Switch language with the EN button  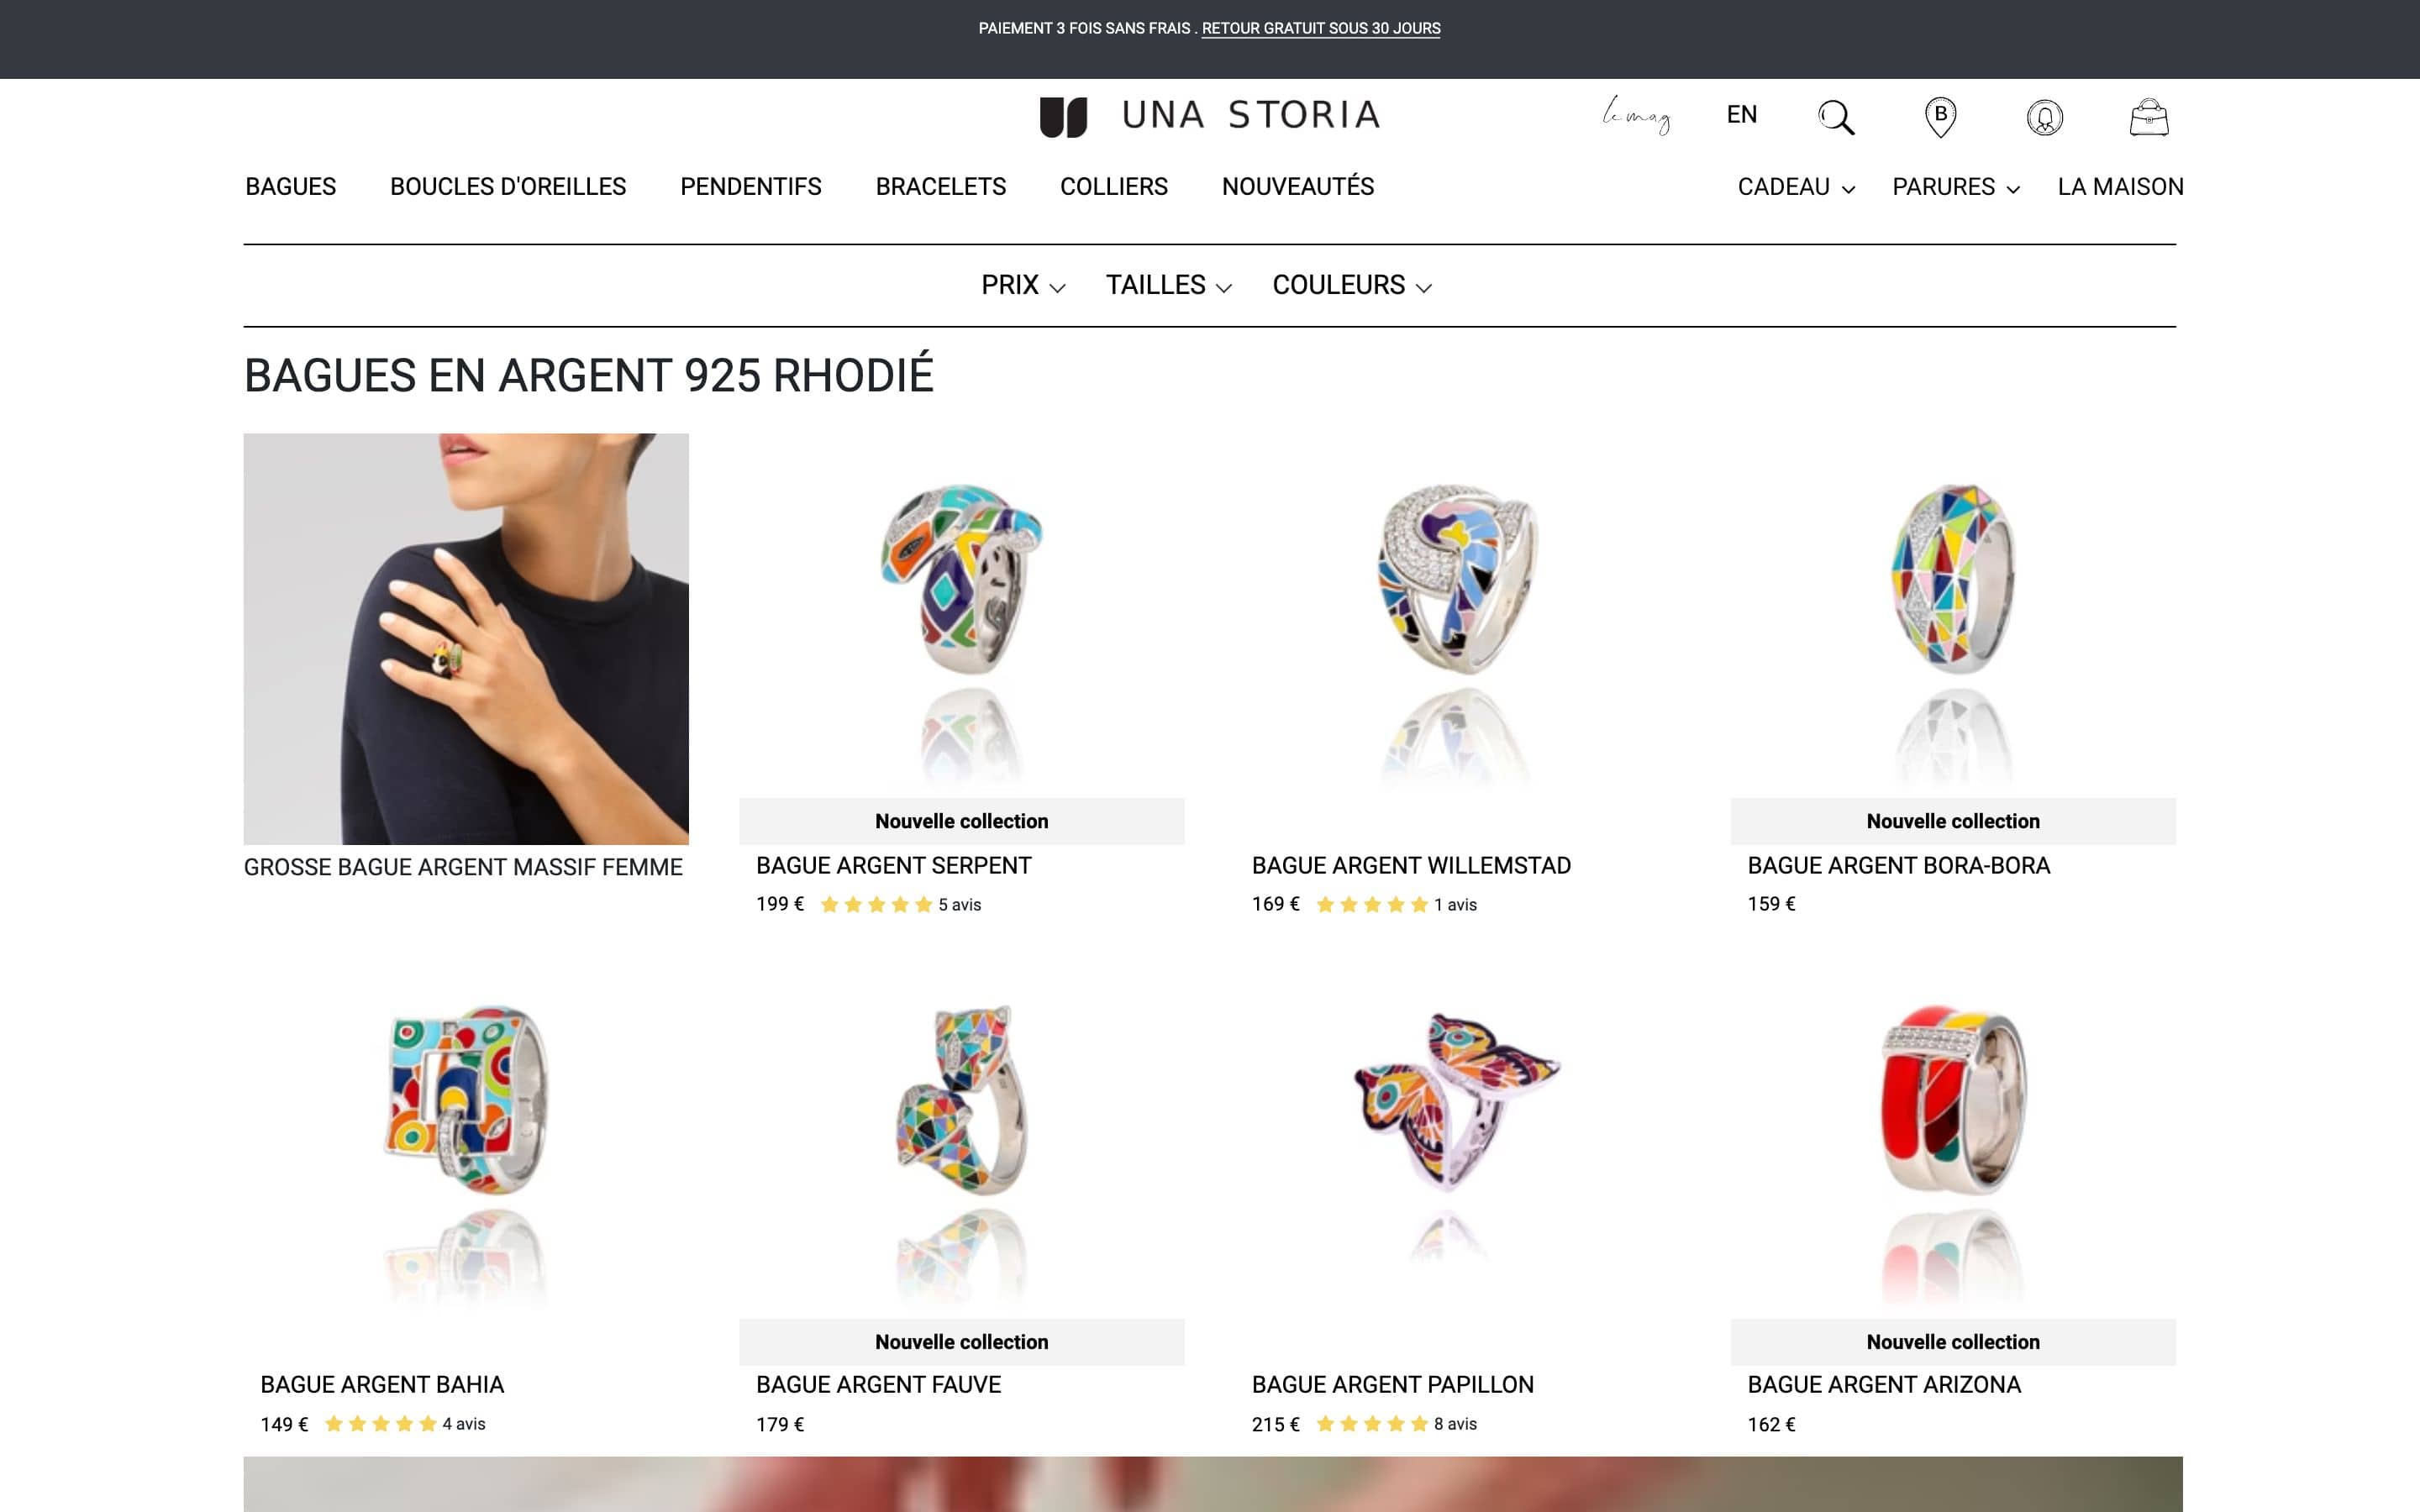coord(1742,115)
